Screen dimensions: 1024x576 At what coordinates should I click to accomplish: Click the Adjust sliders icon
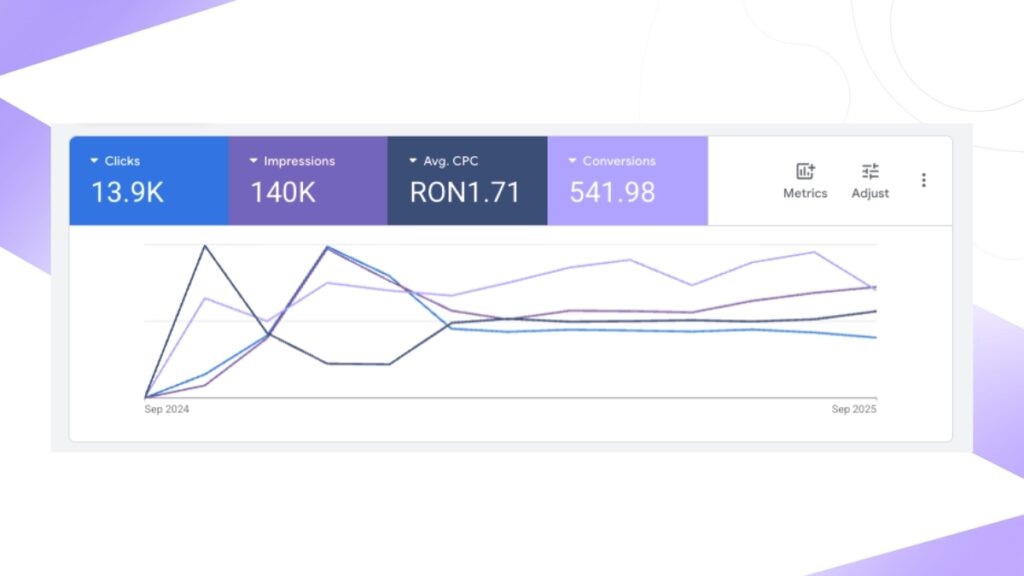(870, 171)
